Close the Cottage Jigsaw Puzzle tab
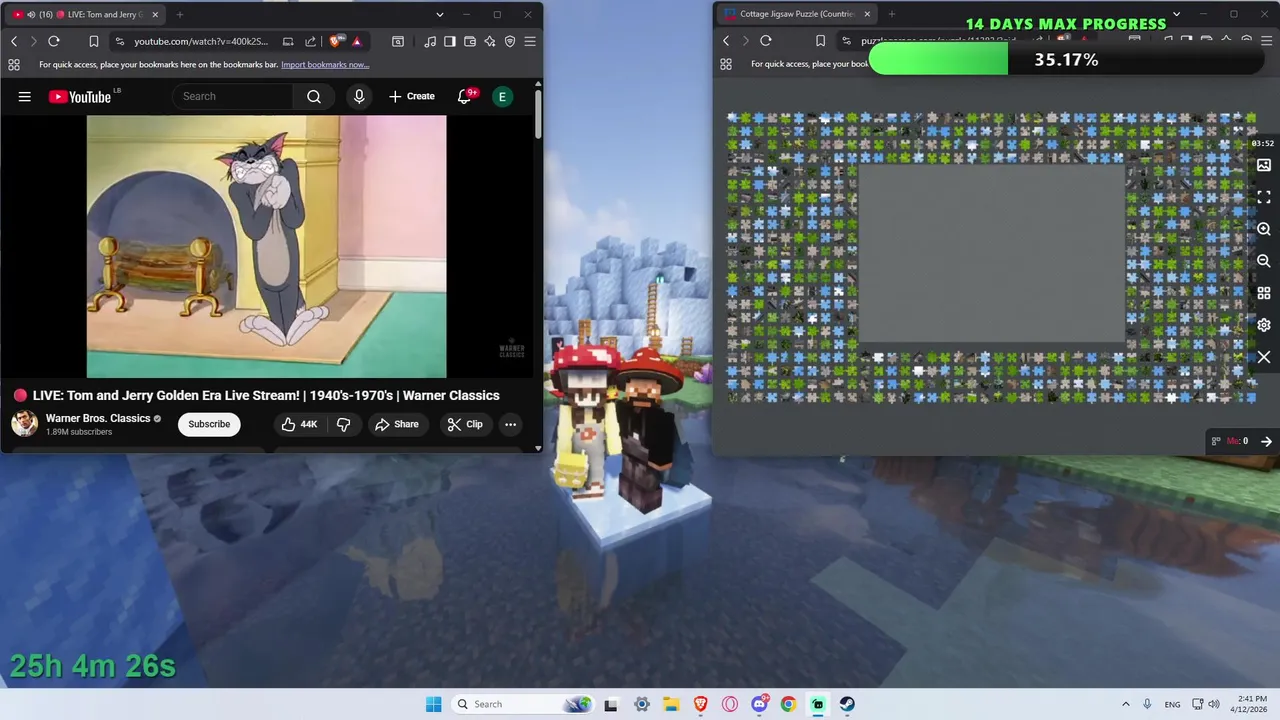Screen dimensions: 1280x720 tap(866, 14)
